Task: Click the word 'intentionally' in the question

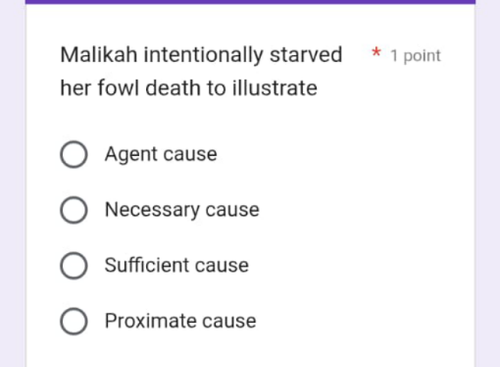Action: (203, 55)
